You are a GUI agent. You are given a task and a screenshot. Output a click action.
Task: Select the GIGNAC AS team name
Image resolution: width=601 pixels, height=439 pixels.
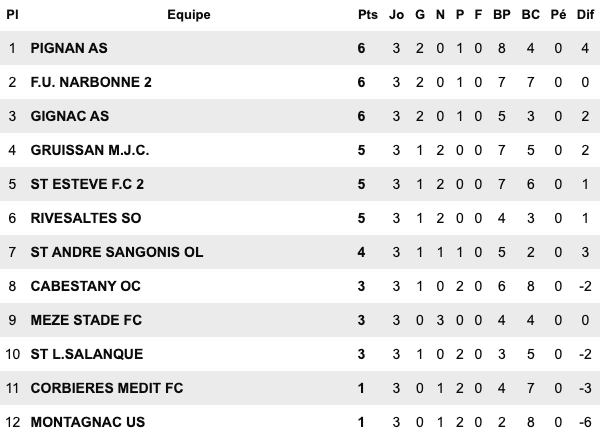70,116
